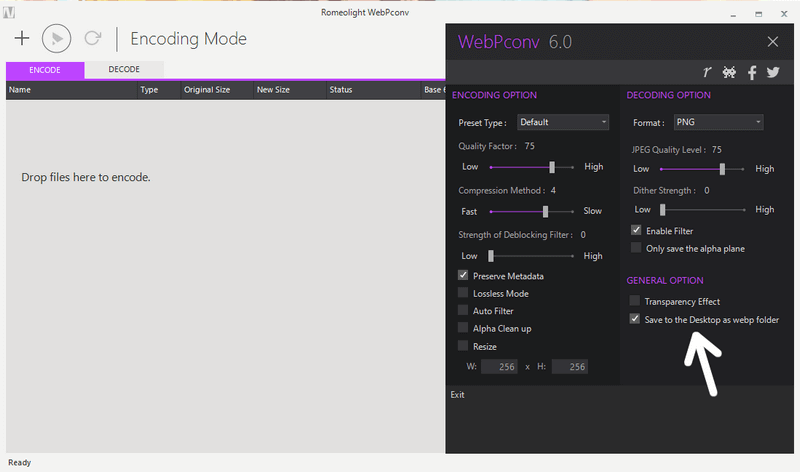The height and width of the screenshot is (472, 800).
Task: Sort by the Name column header
Action: pos(71,90)
